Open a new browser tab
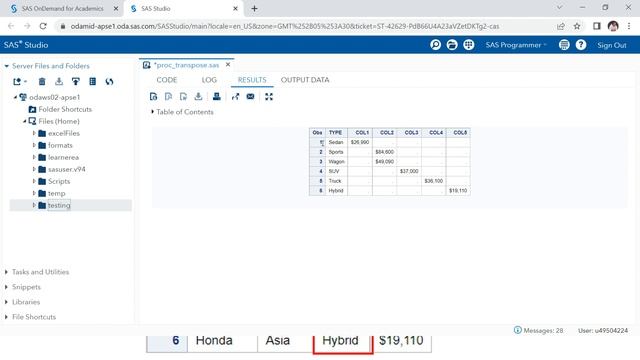 254,9
